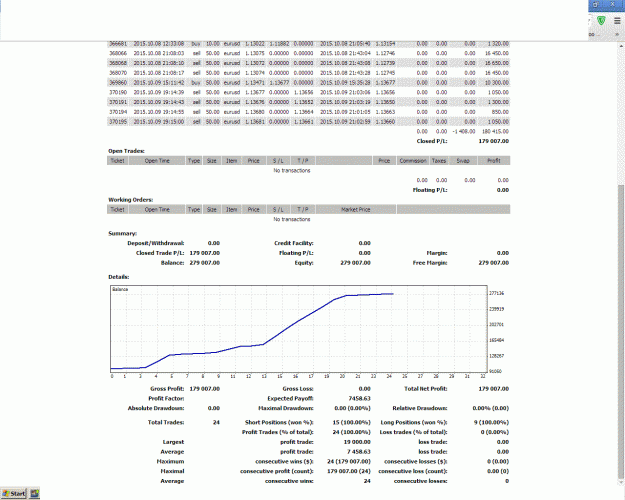Select ticket number 369860
Screen dimensions: 625x500
[118, 83]
